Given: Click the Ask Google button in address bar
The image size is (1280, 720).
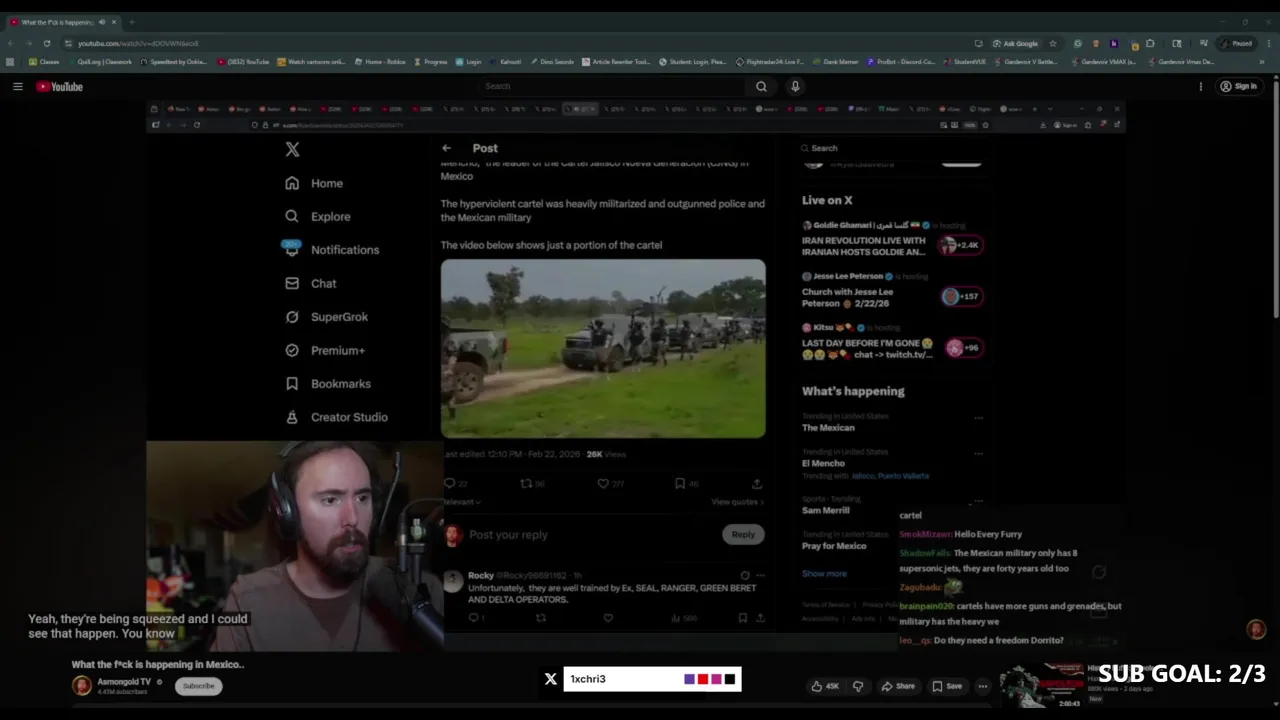Looking at the screenshot, I should [x=1016, y=44].
